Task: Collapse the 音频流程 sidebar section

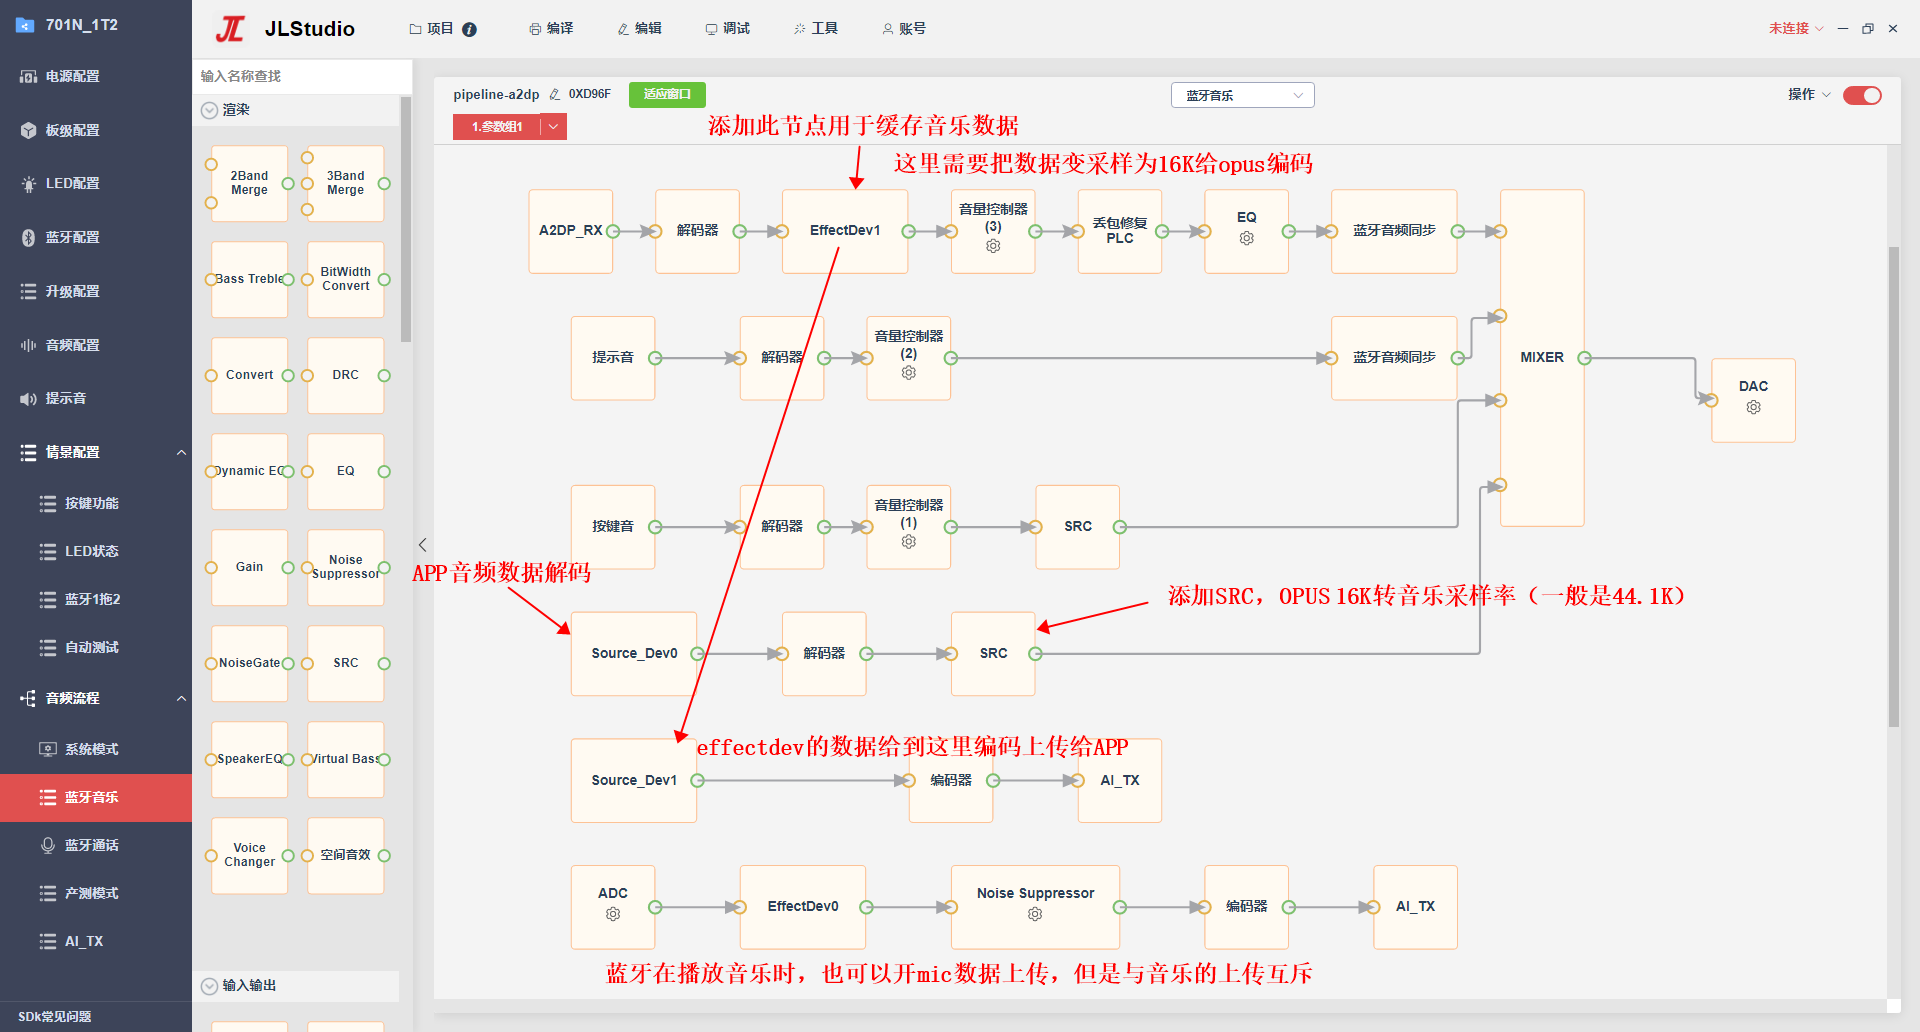Action: click(x=181, y=699)
